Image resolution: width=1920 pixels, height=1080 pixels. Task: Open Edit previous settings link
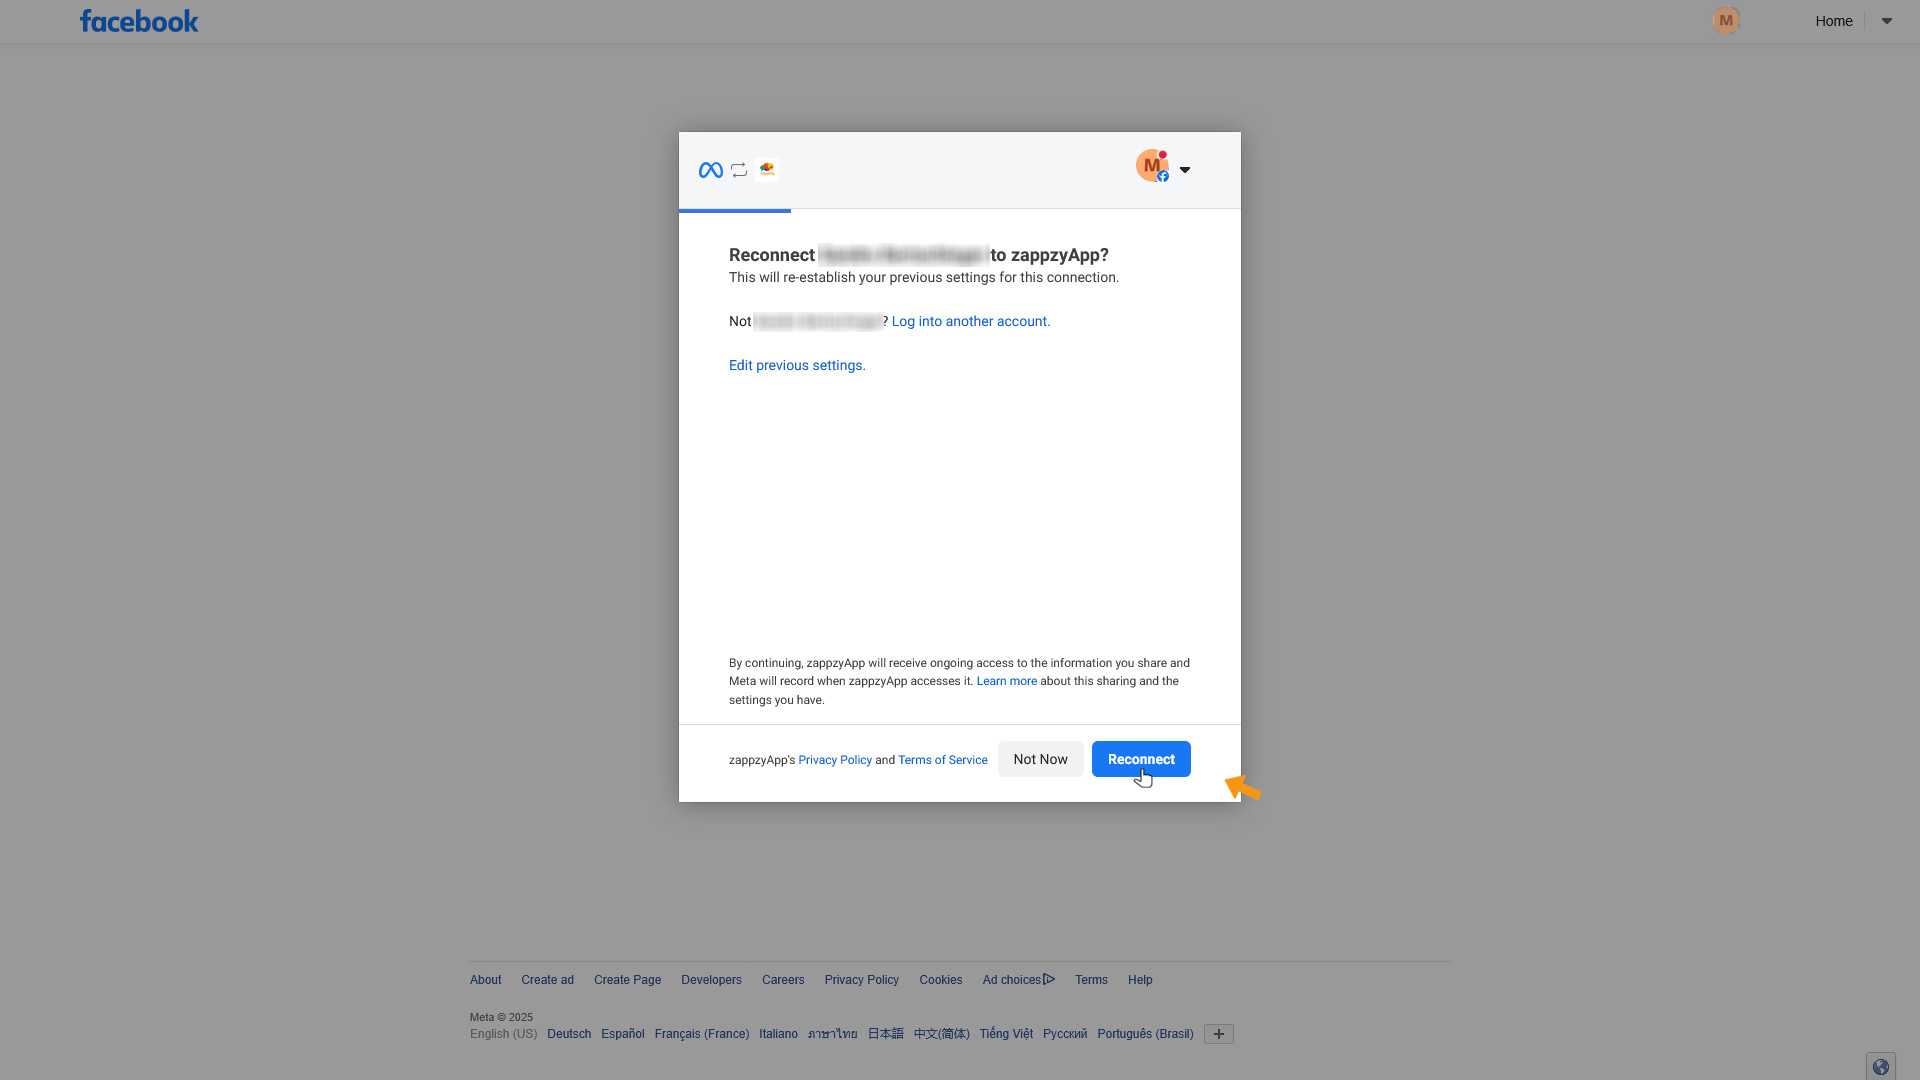[797, 365]
